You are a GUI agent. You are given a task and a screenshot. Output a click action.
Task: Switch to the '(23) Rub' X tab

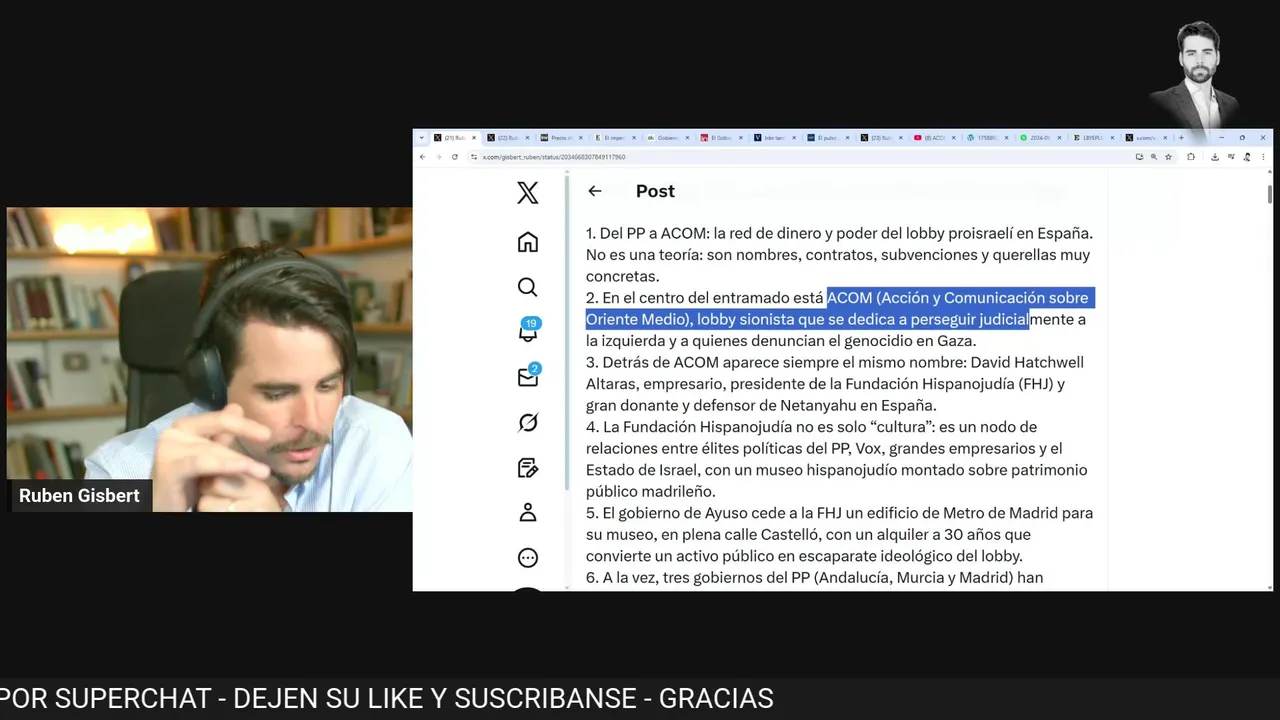(883, 138)
